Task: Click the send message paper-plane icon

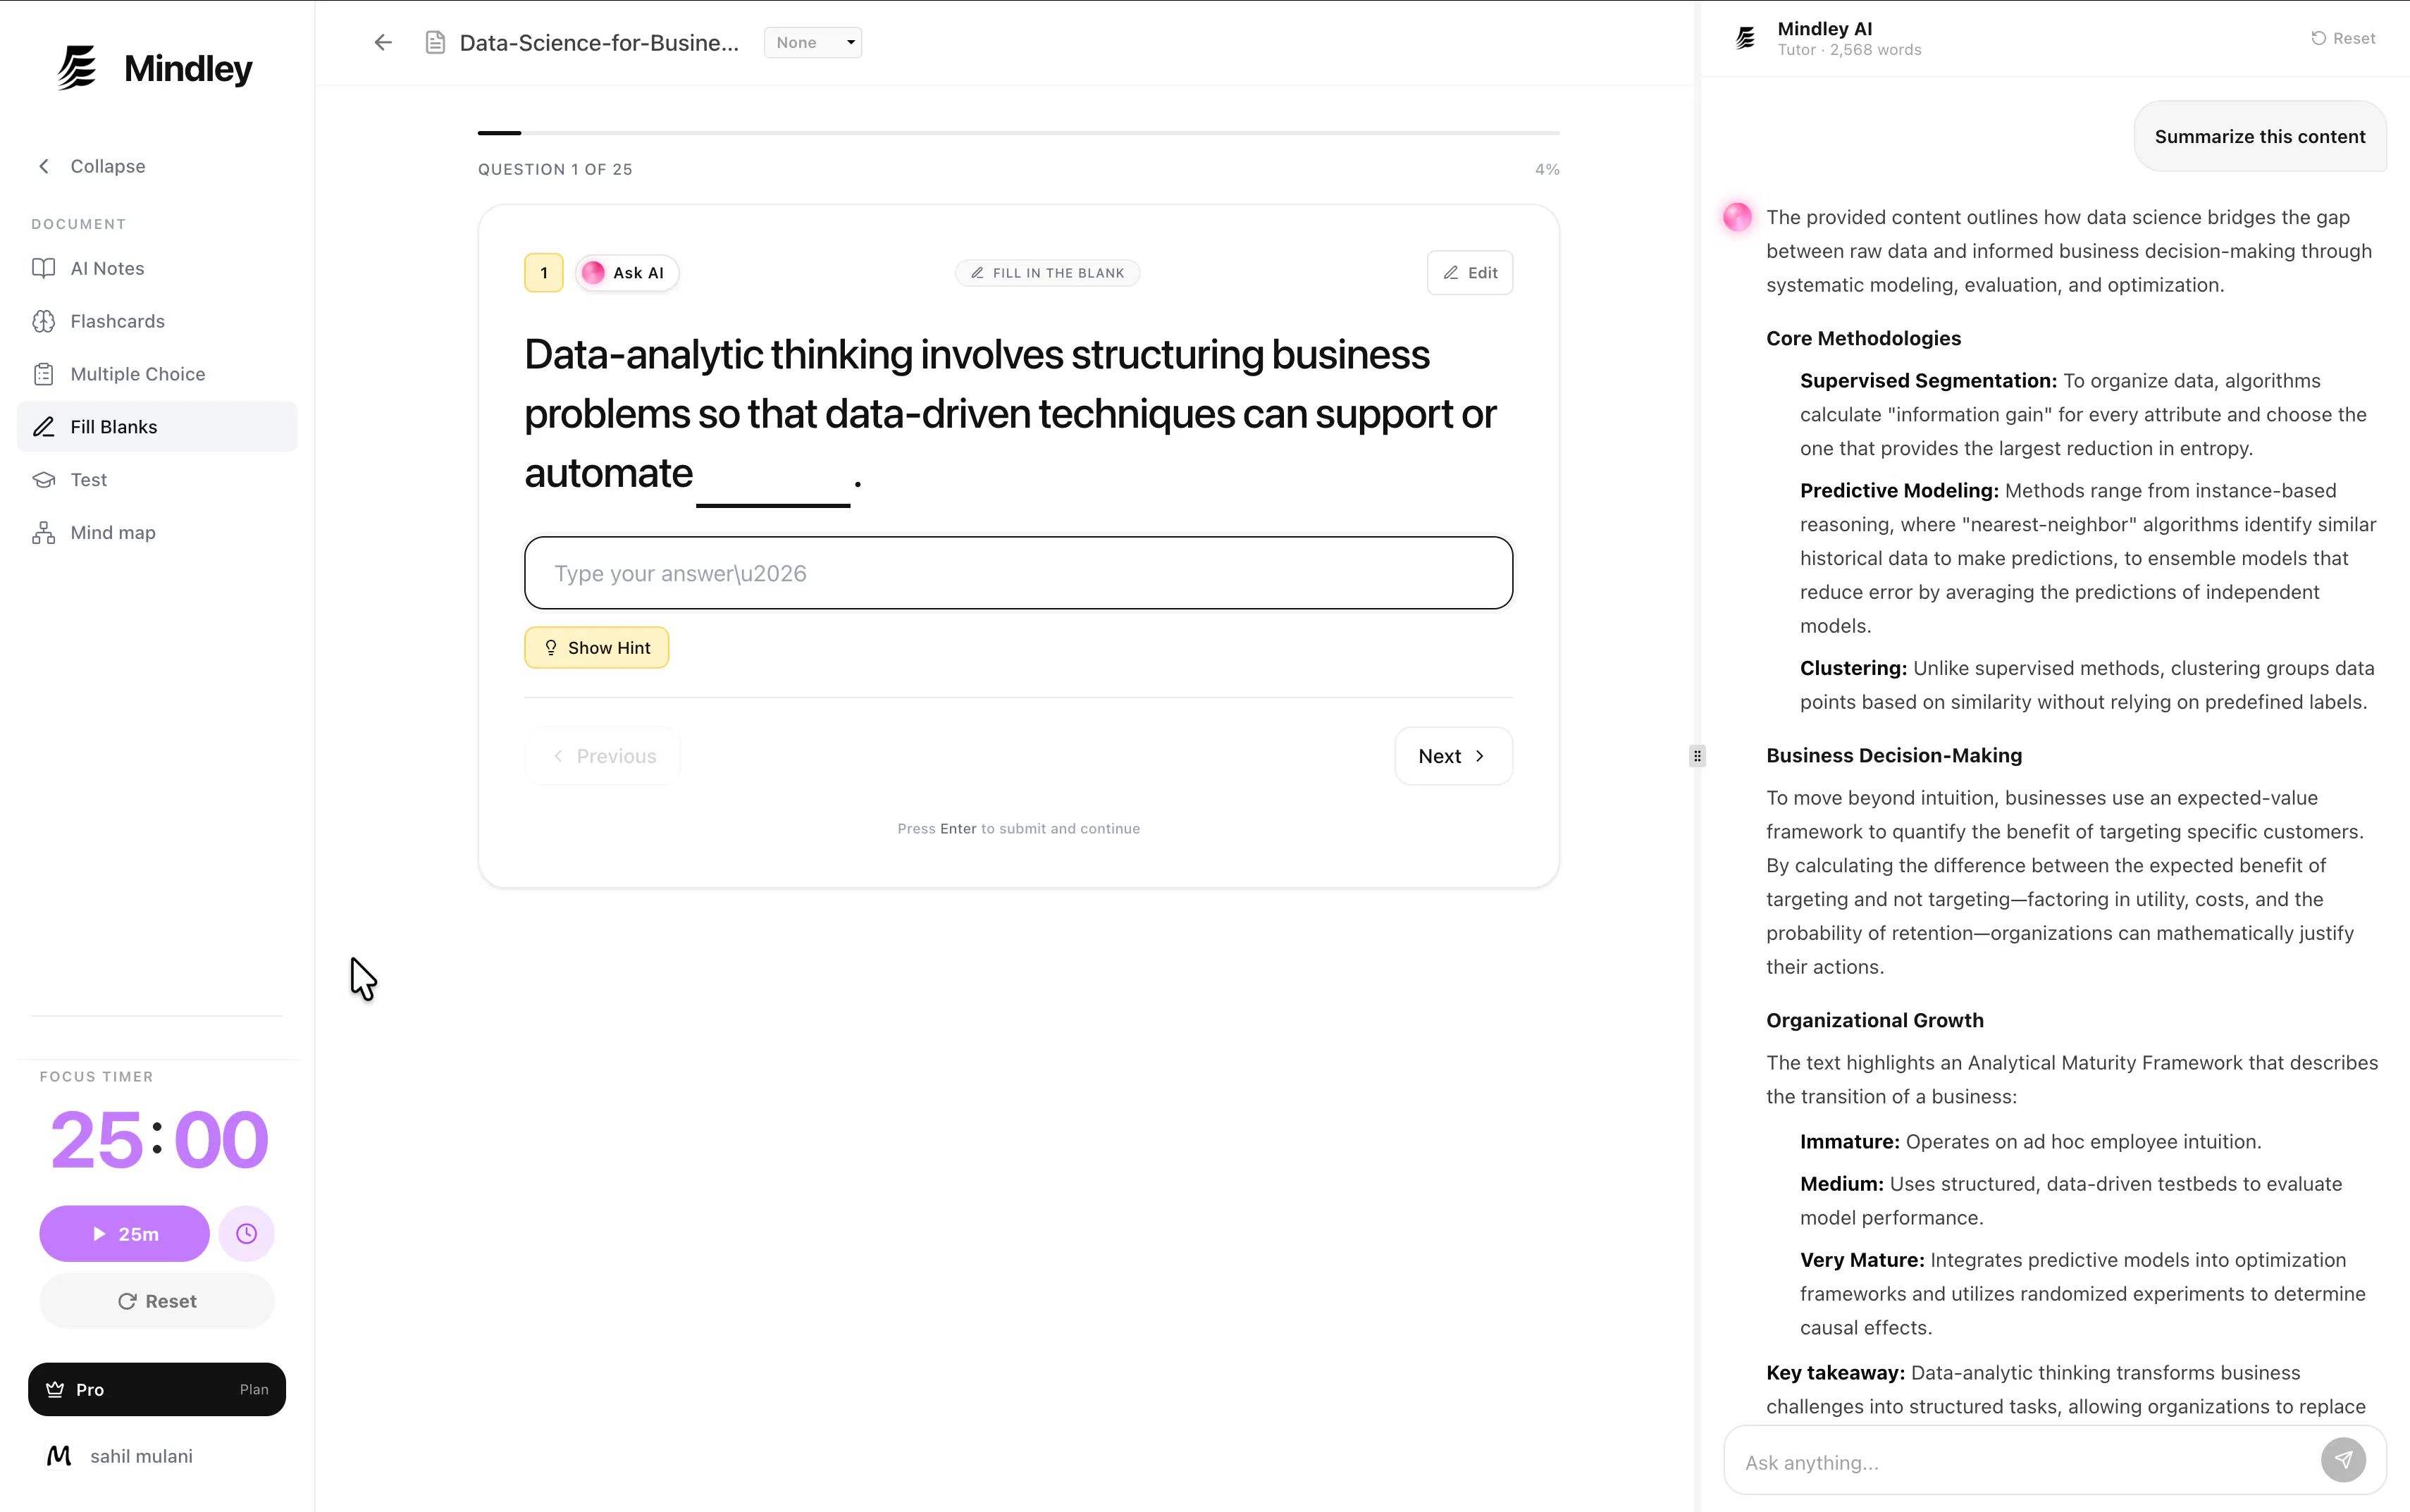Action: (2343, 1460)
